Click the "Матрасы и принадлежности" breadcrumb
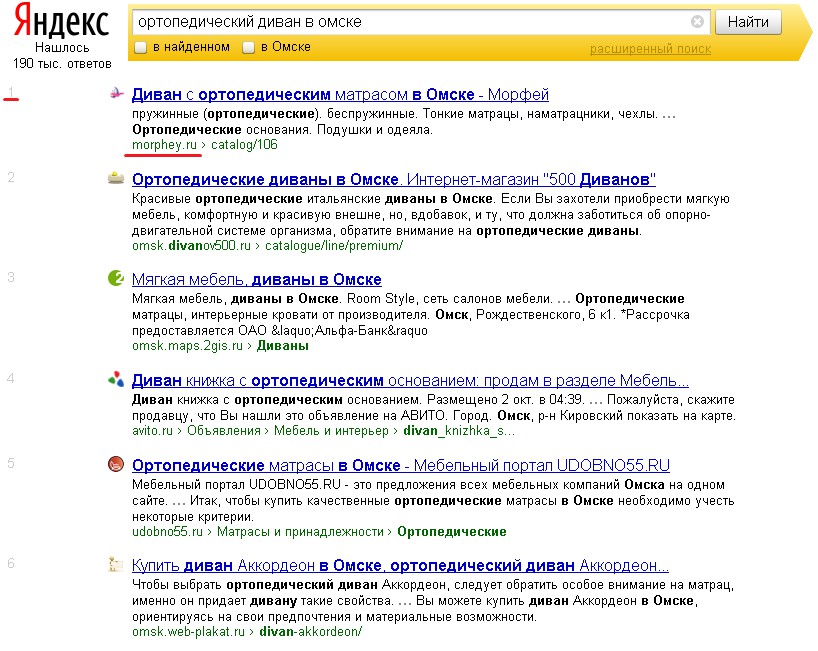The image size is (818, 651). 300,532
